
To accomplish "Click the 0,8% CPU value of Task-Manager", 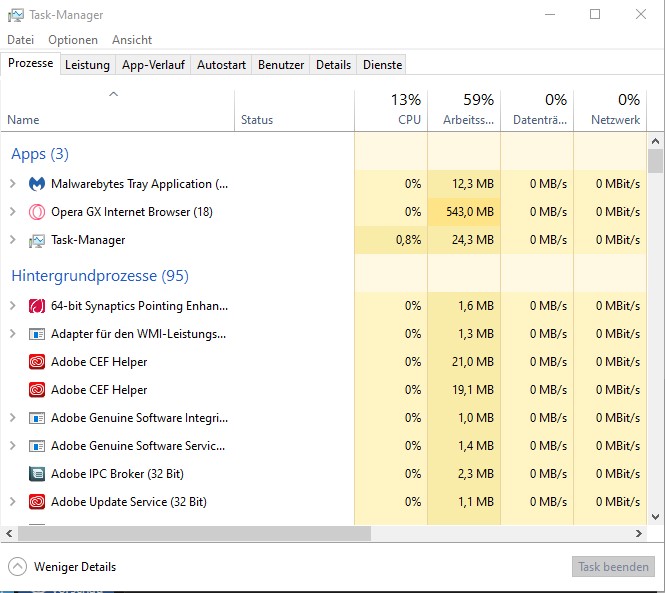I will click(x=408, y=240).
